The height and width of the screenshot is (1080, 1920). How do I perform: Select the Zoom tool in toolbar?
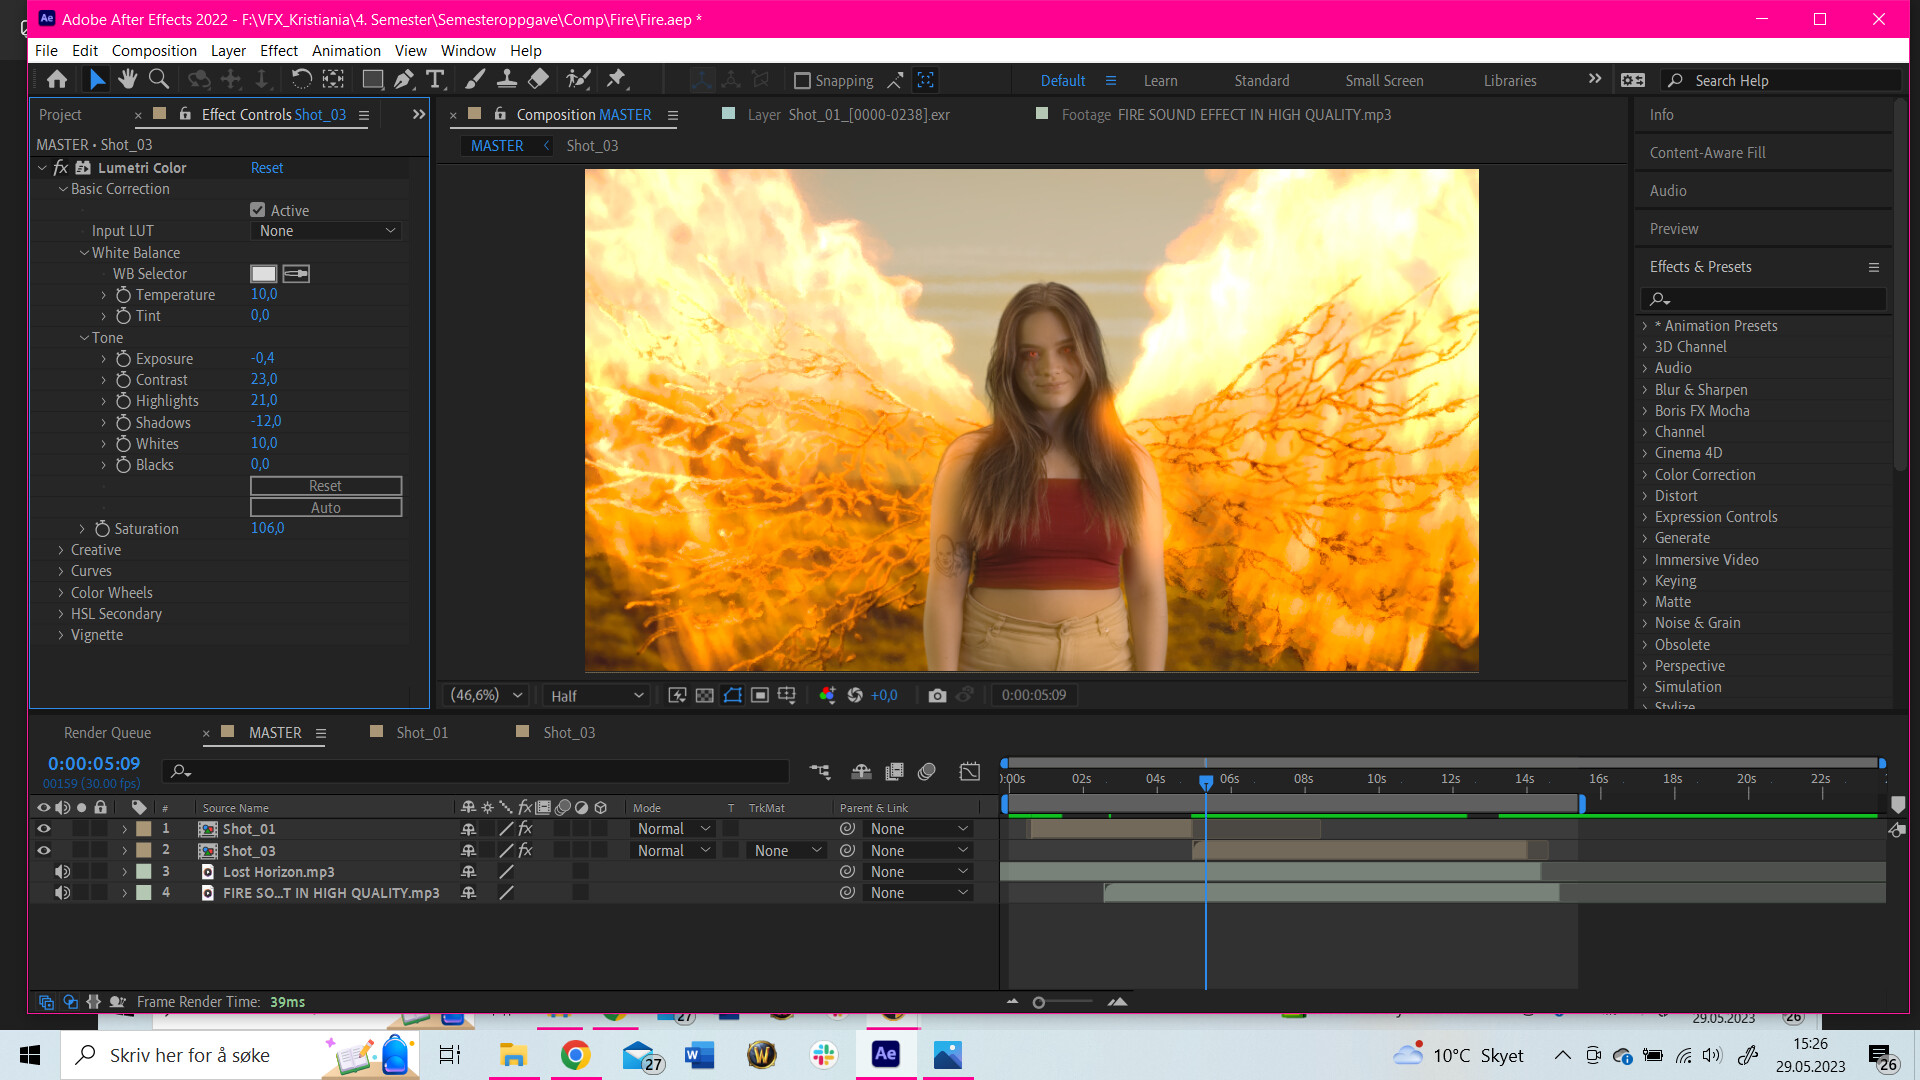coord(158,79)
